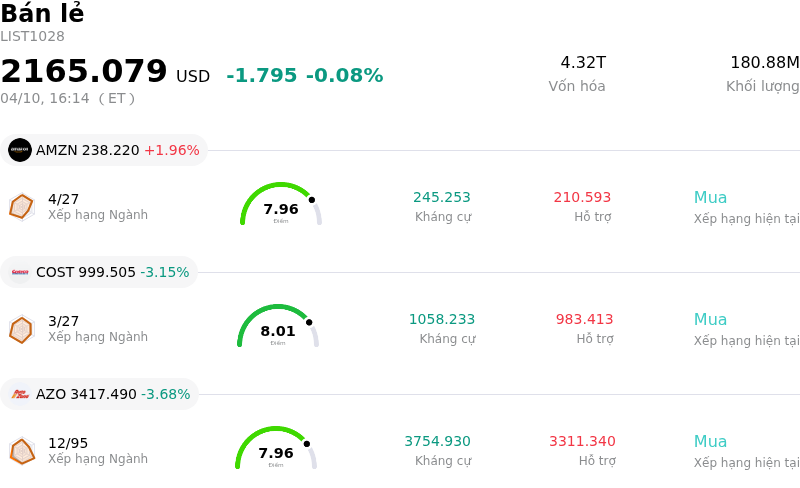Click the AMZN sector rank radar icon
The width and height of the screenshot is (800, 488).
[x=21, y=206]
